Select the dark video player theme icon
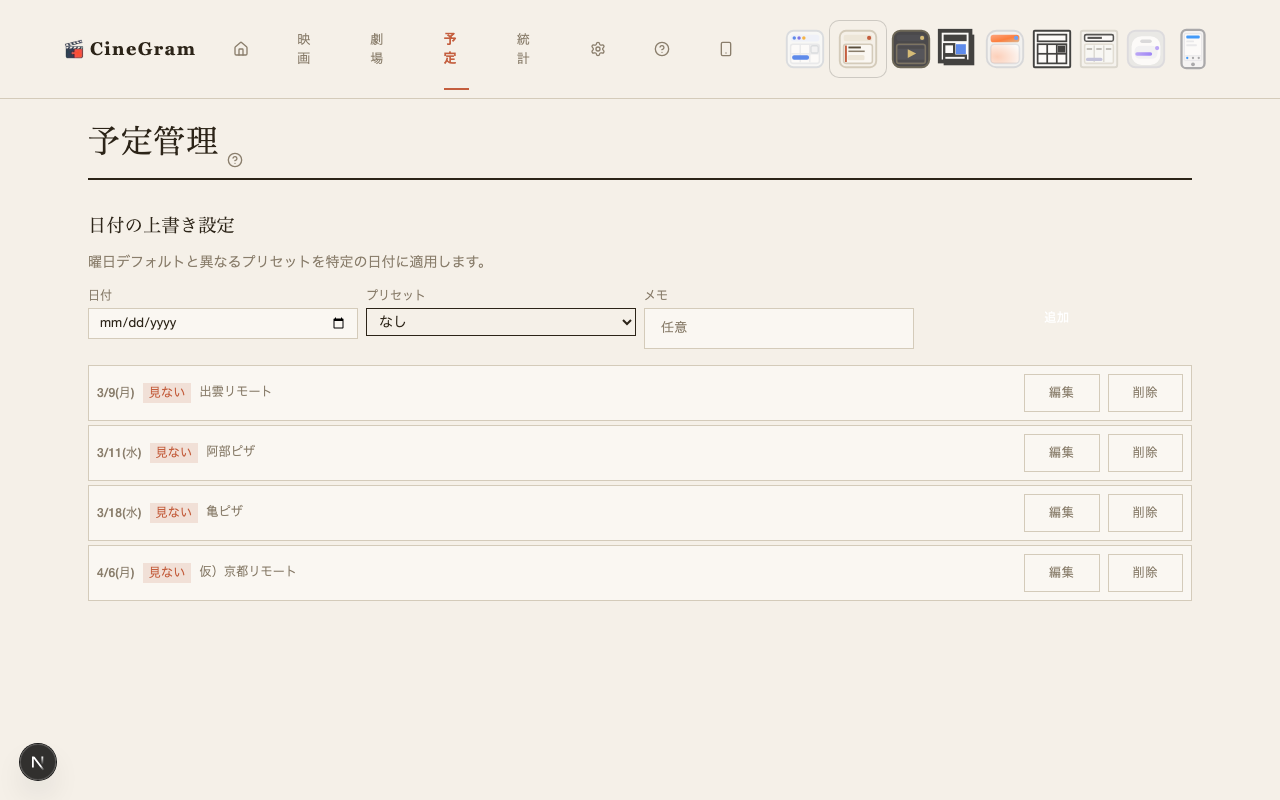Image resolution: width=1280 pixels, height=800 pixels. tap(910, 49)
